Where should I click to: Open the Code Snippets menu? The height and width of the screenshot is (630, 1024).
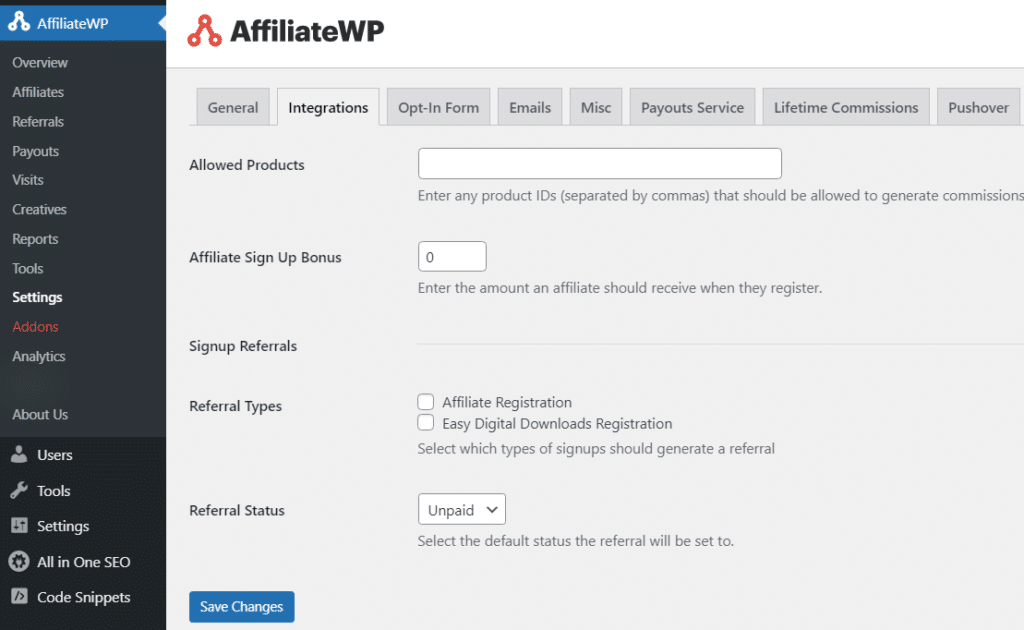coord(83,597)
